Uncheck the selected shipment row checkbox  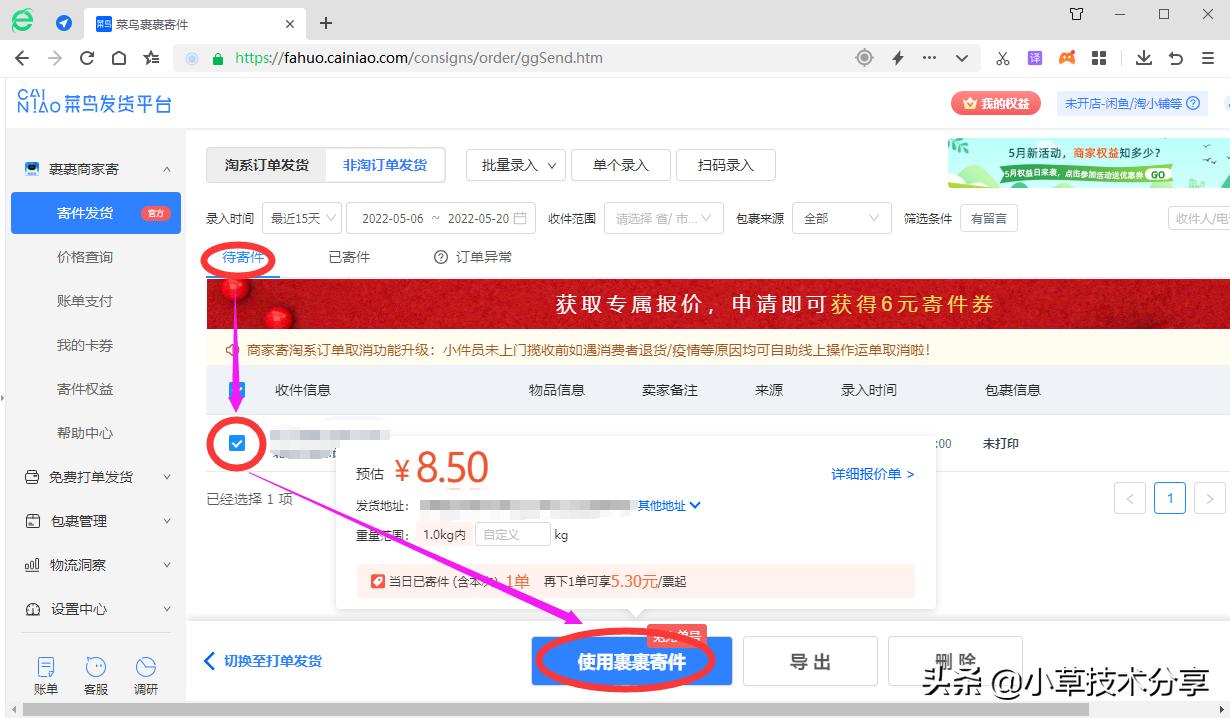[235, 443]
